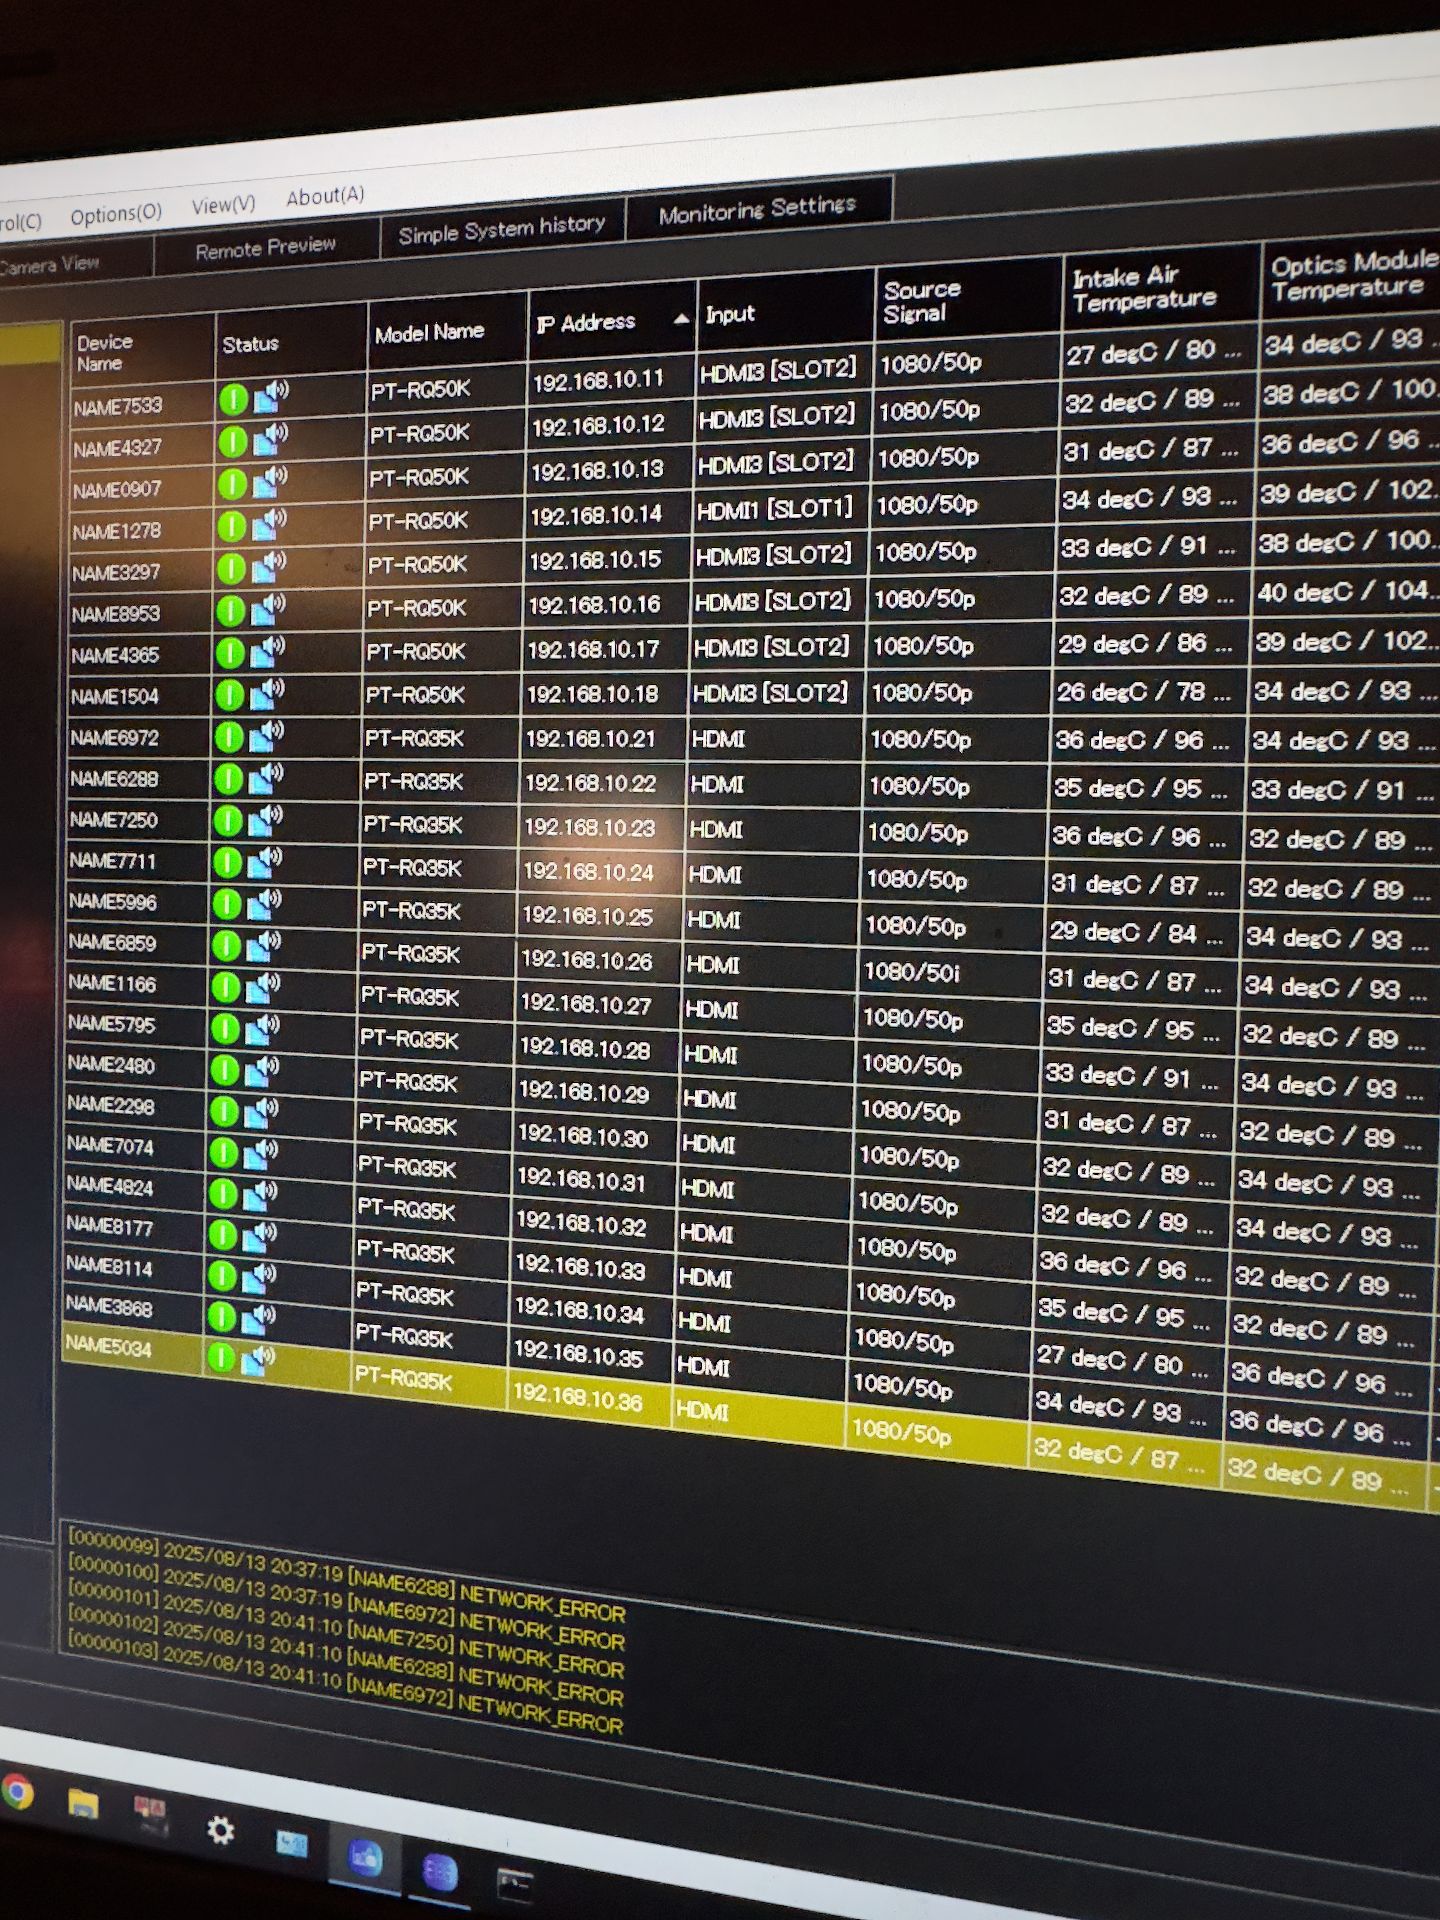1440x1920 pixels.
Task: Click the blue speaker status icon for NAME1166
Action: 264,987
